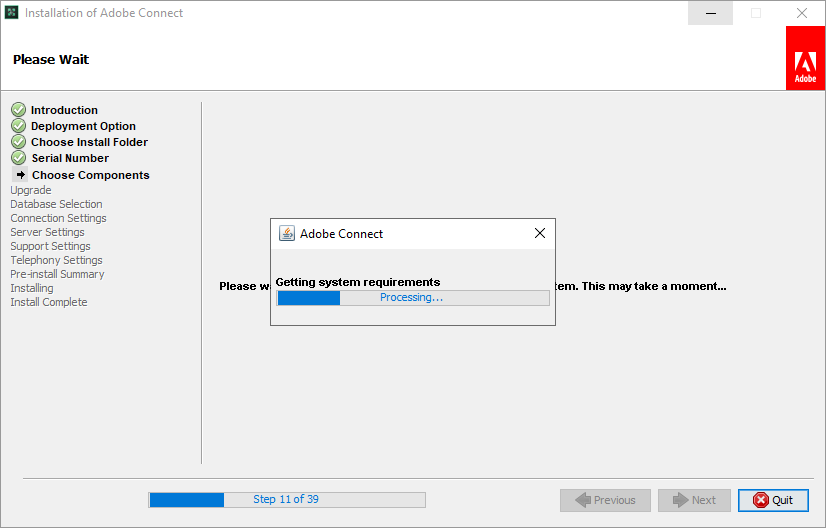
Task: Click the Processing progress bar
Action: (x=413, y=298)
